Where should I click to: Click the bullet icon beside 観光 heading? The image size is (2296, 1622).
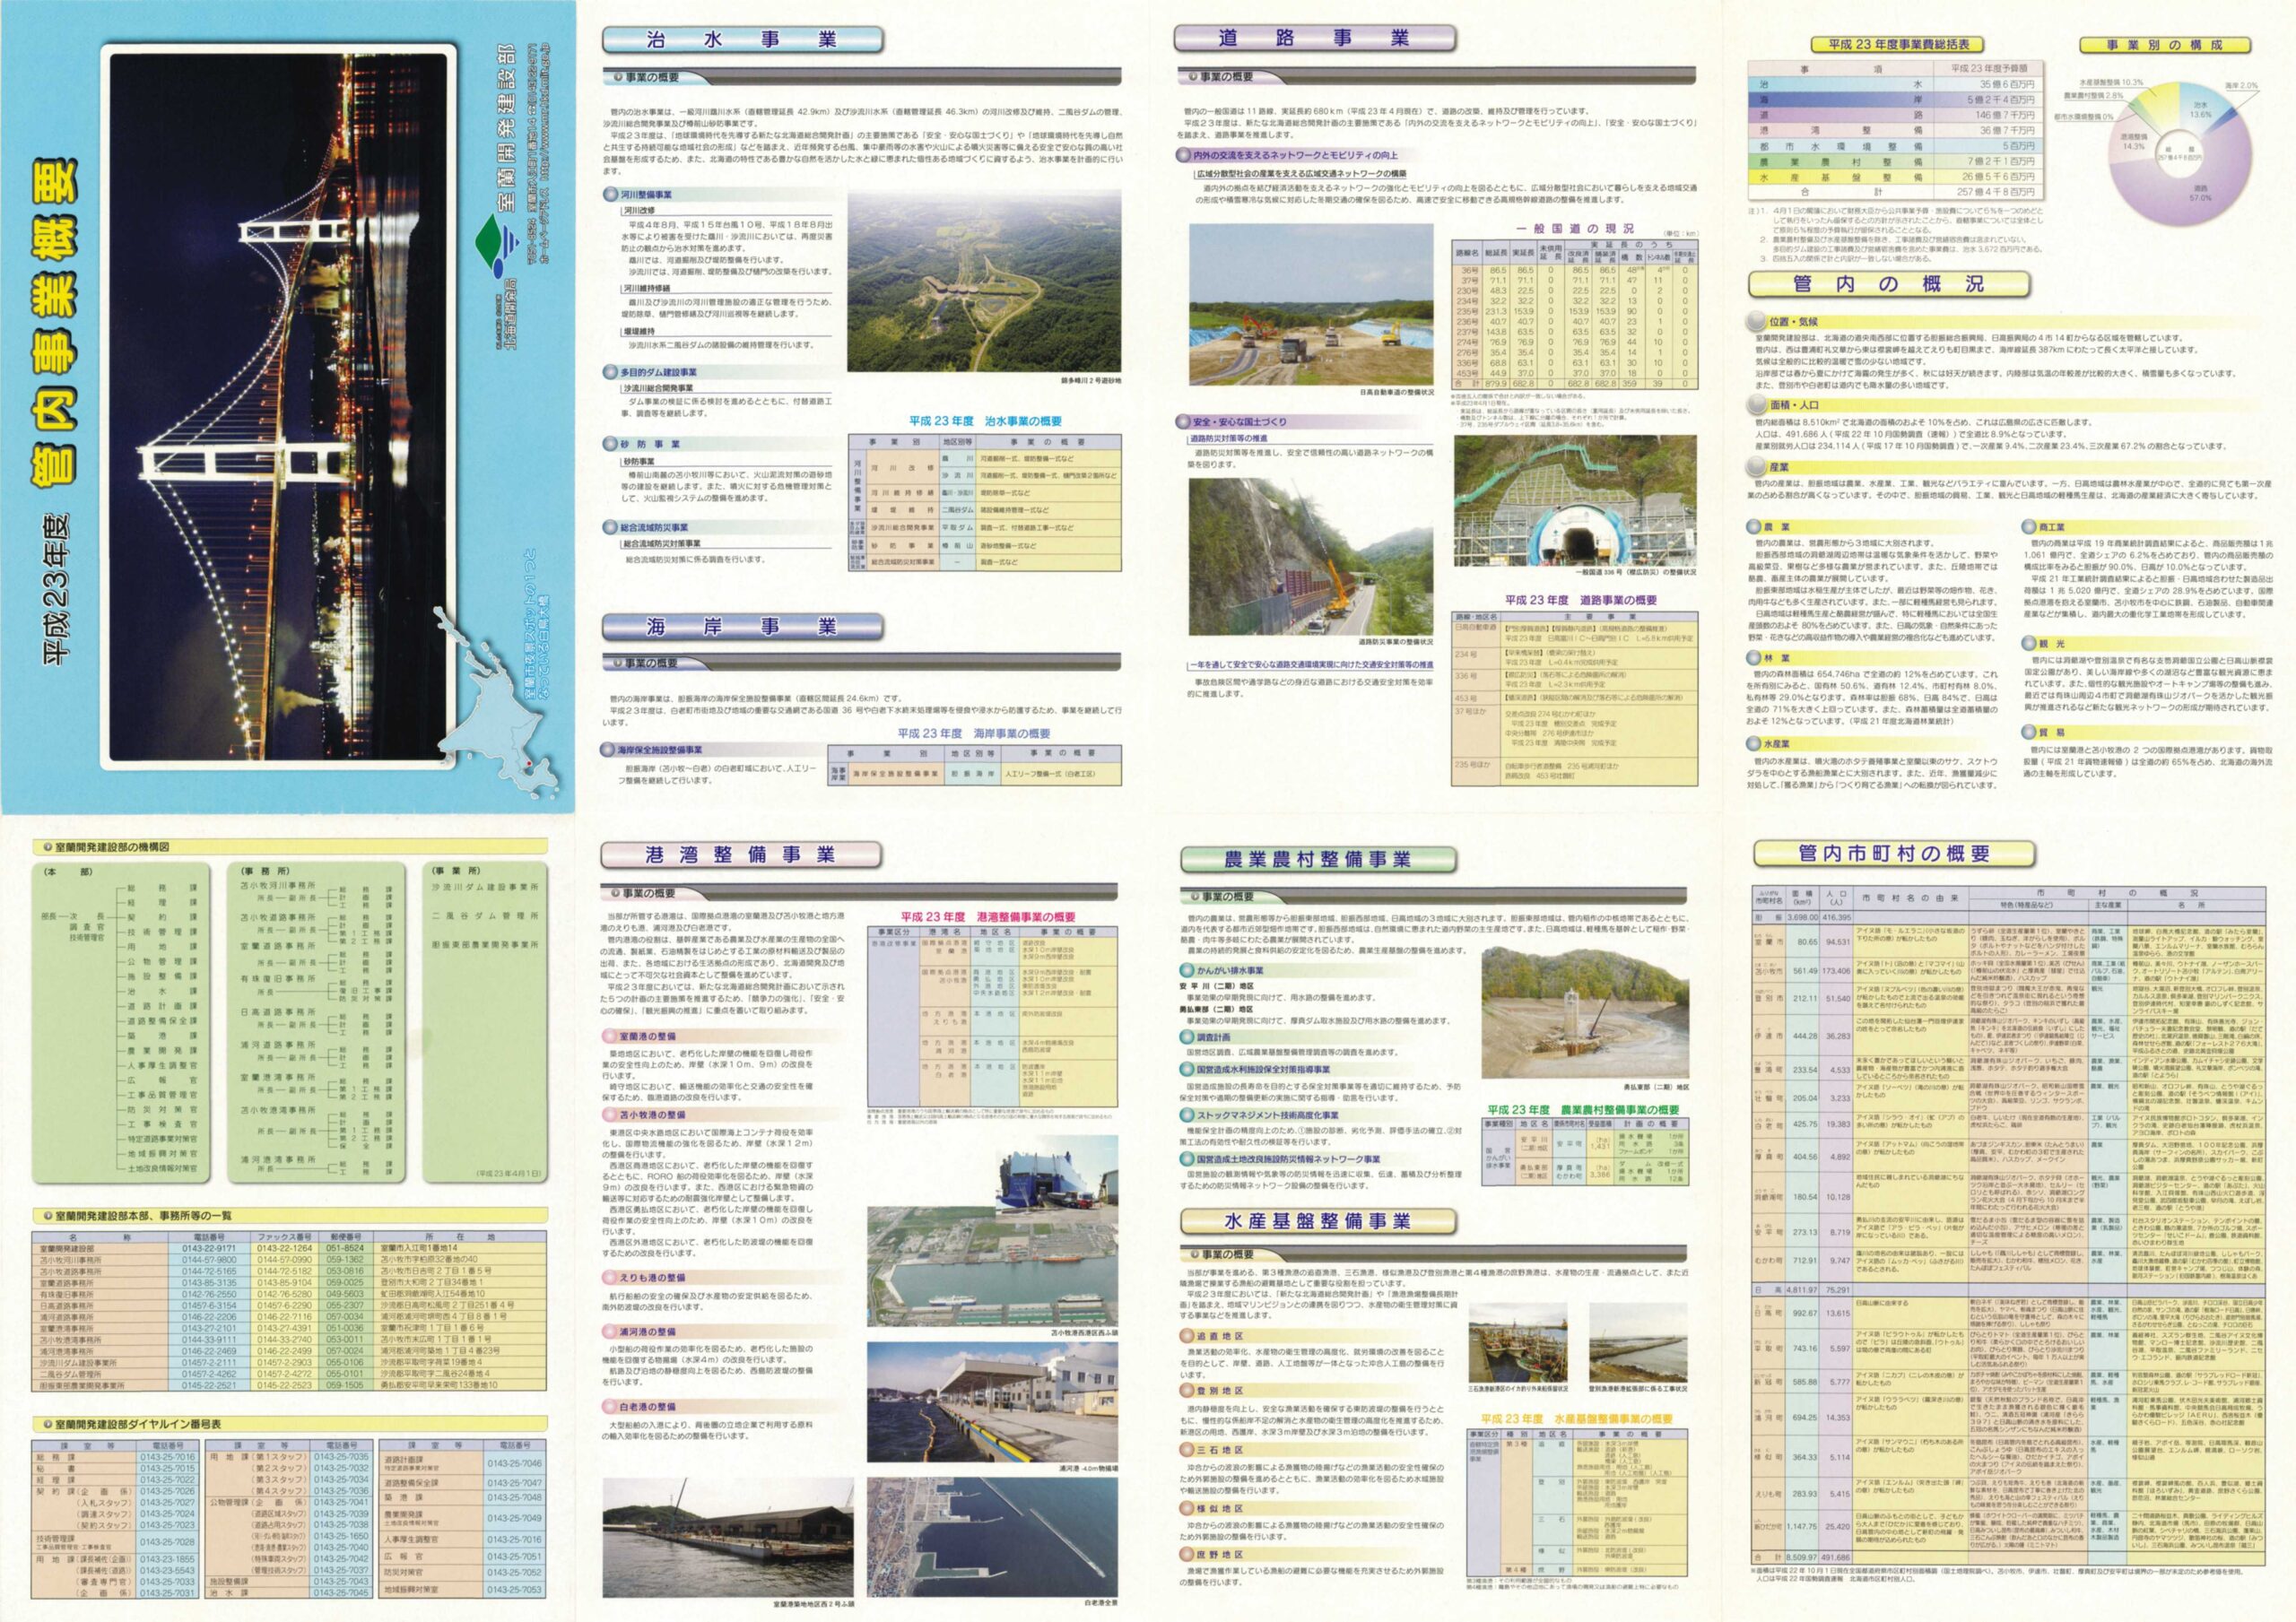[2030, 644]
